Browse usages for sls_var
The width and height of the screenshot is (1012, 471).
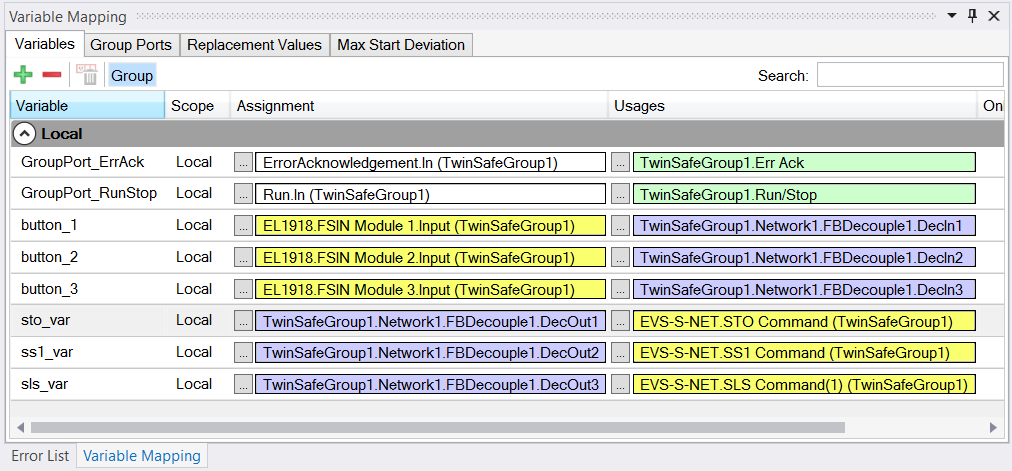pos(620,385)
